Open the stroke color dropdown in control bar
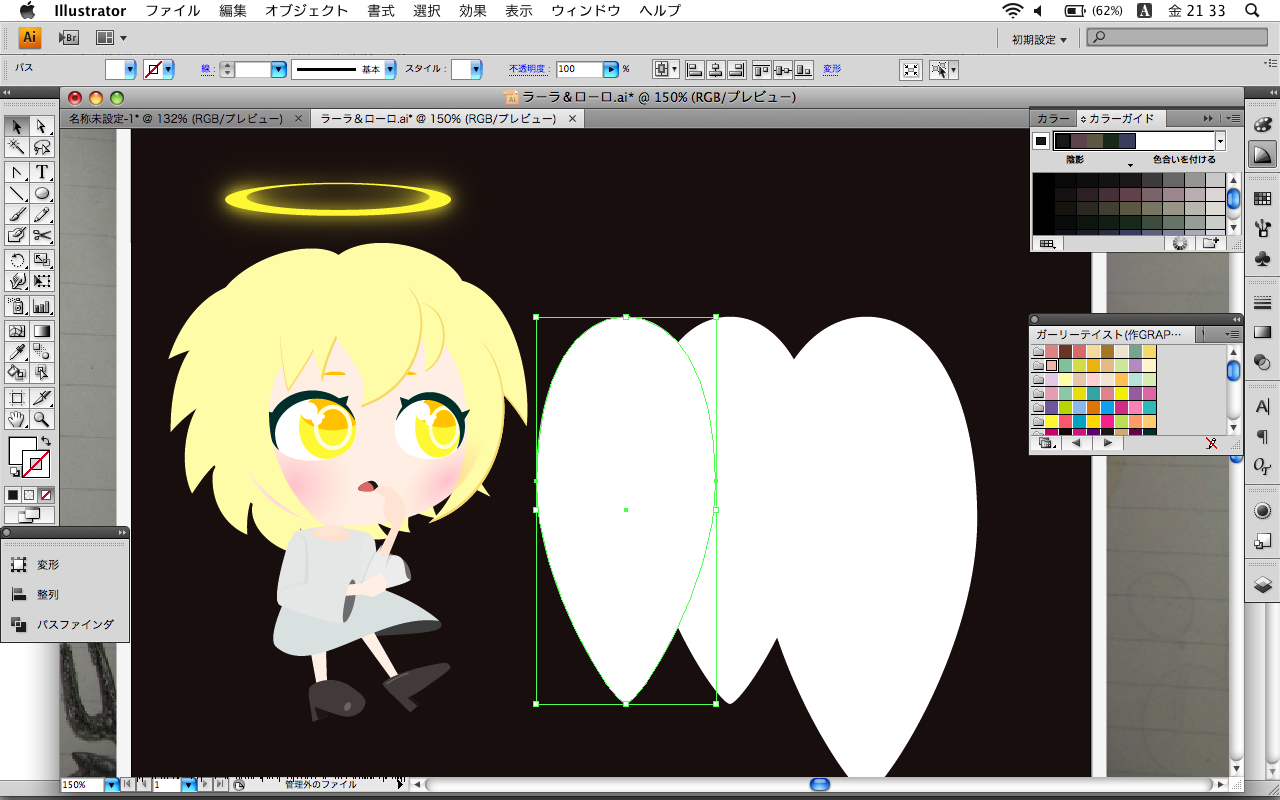Screen dimensions: 1280x800 click(x=168, y=69)
